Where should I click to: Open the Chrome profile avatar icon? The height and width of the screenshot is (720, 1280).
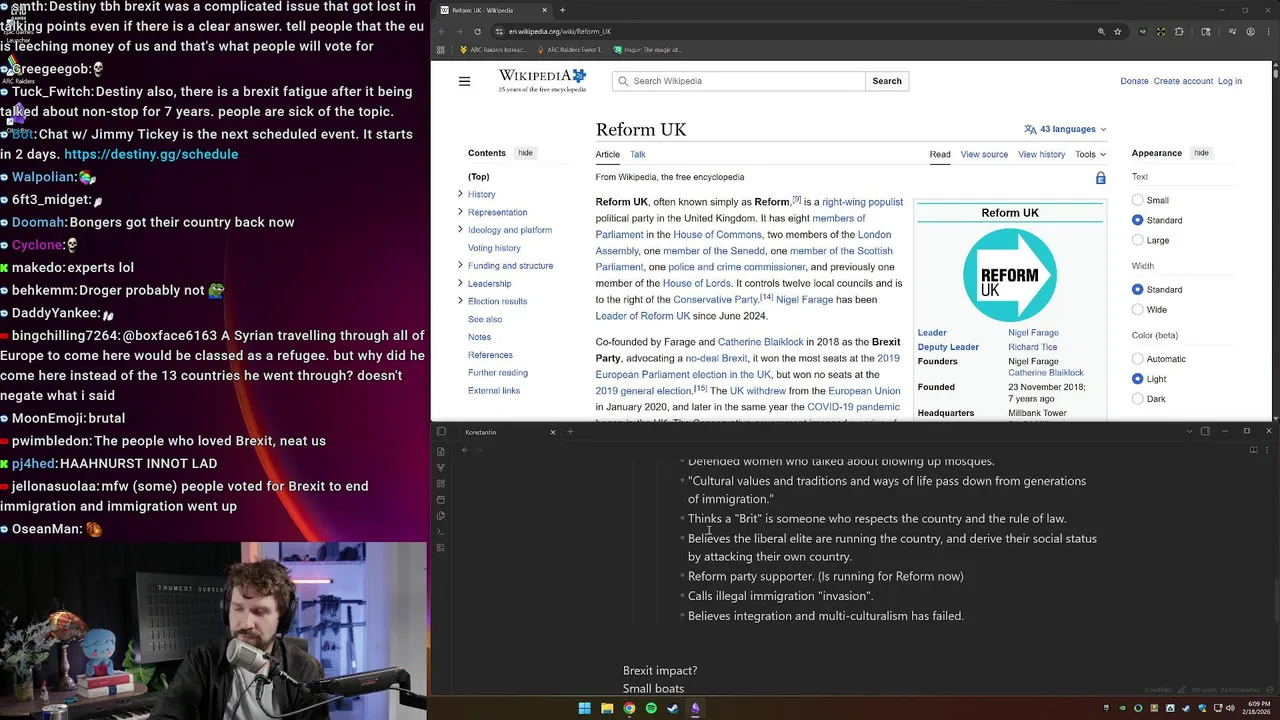(x=1250, y=31)
